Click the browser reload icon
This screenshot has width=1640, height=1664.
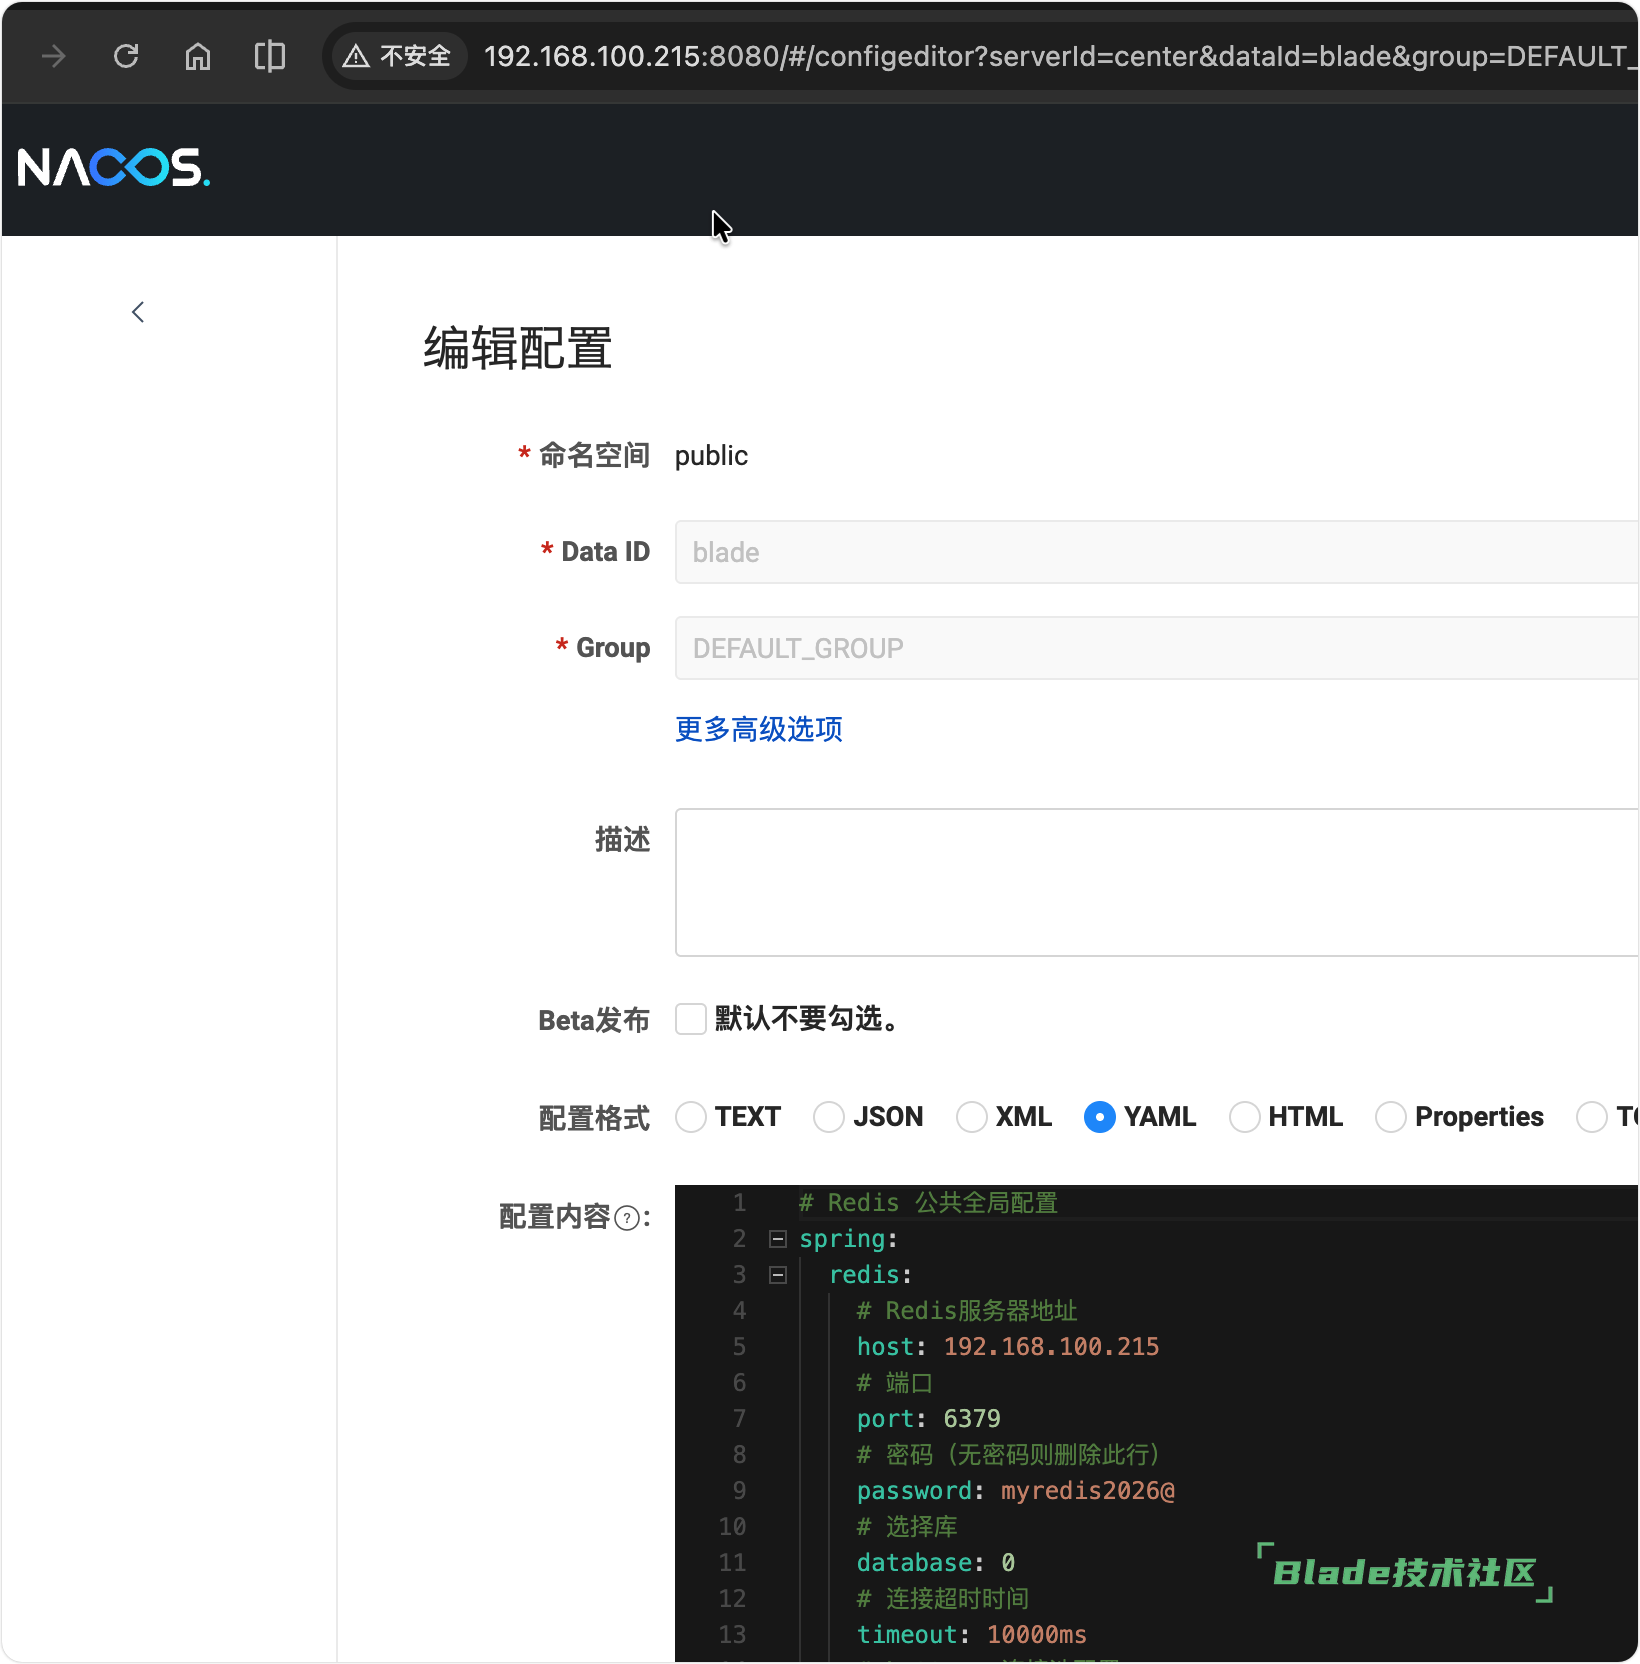126,56
